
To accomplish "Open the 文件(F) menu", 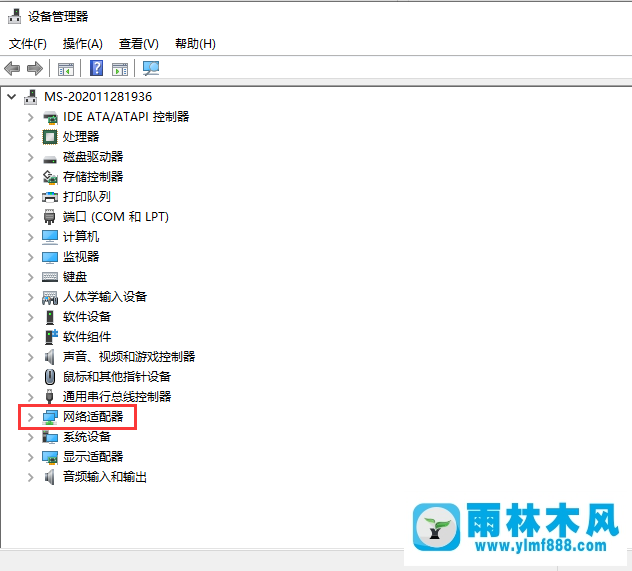I will [x=28, y=44].
